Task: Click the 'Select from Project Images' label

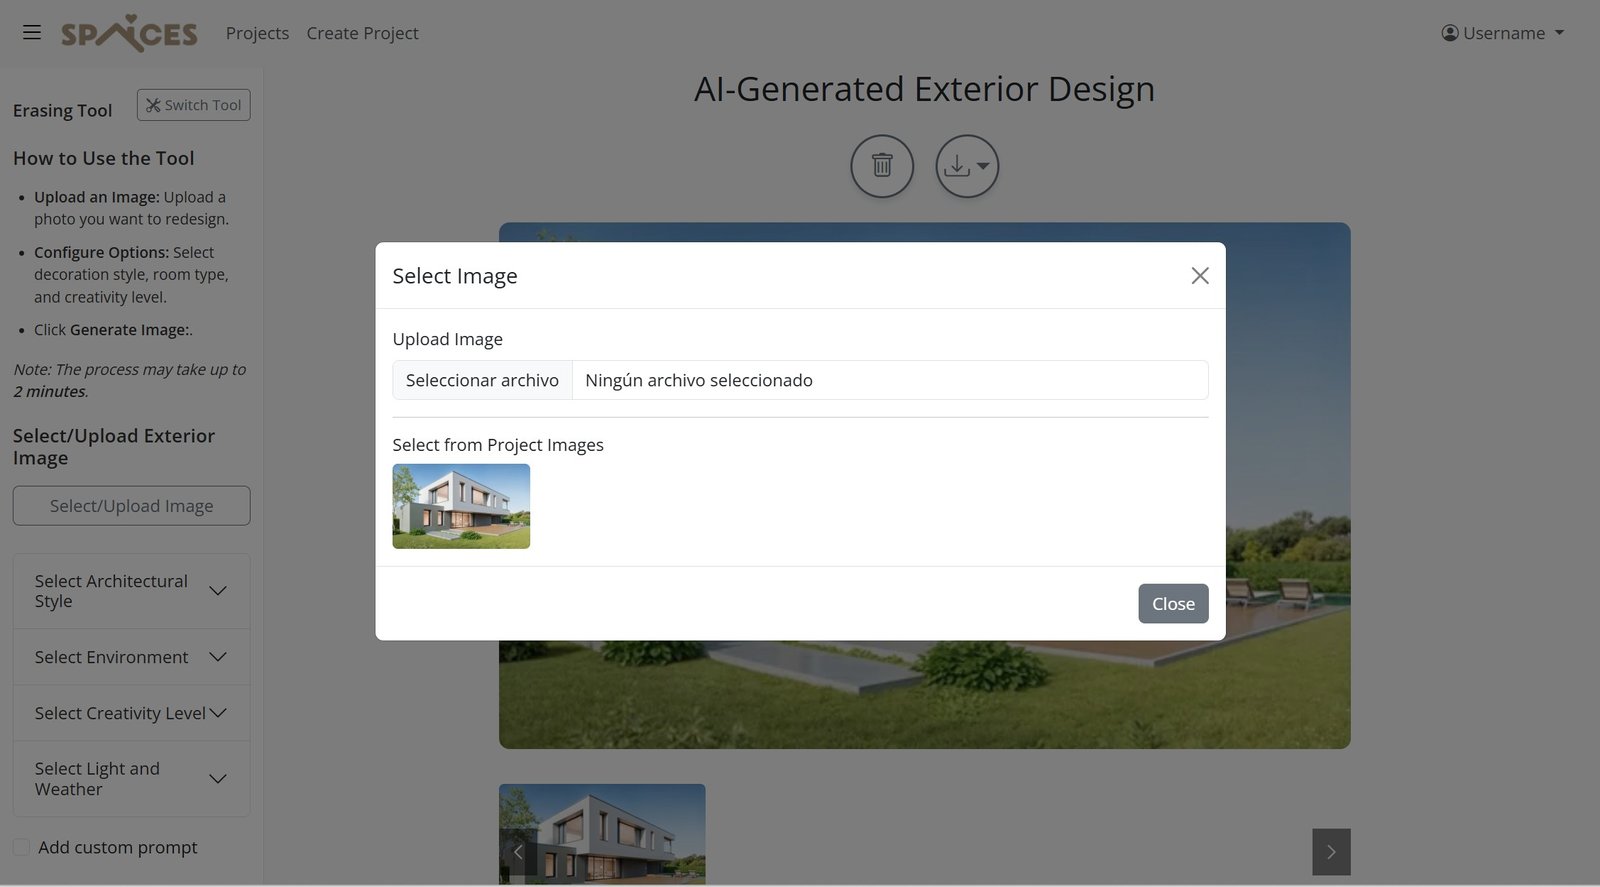Action: coord(498,445)
